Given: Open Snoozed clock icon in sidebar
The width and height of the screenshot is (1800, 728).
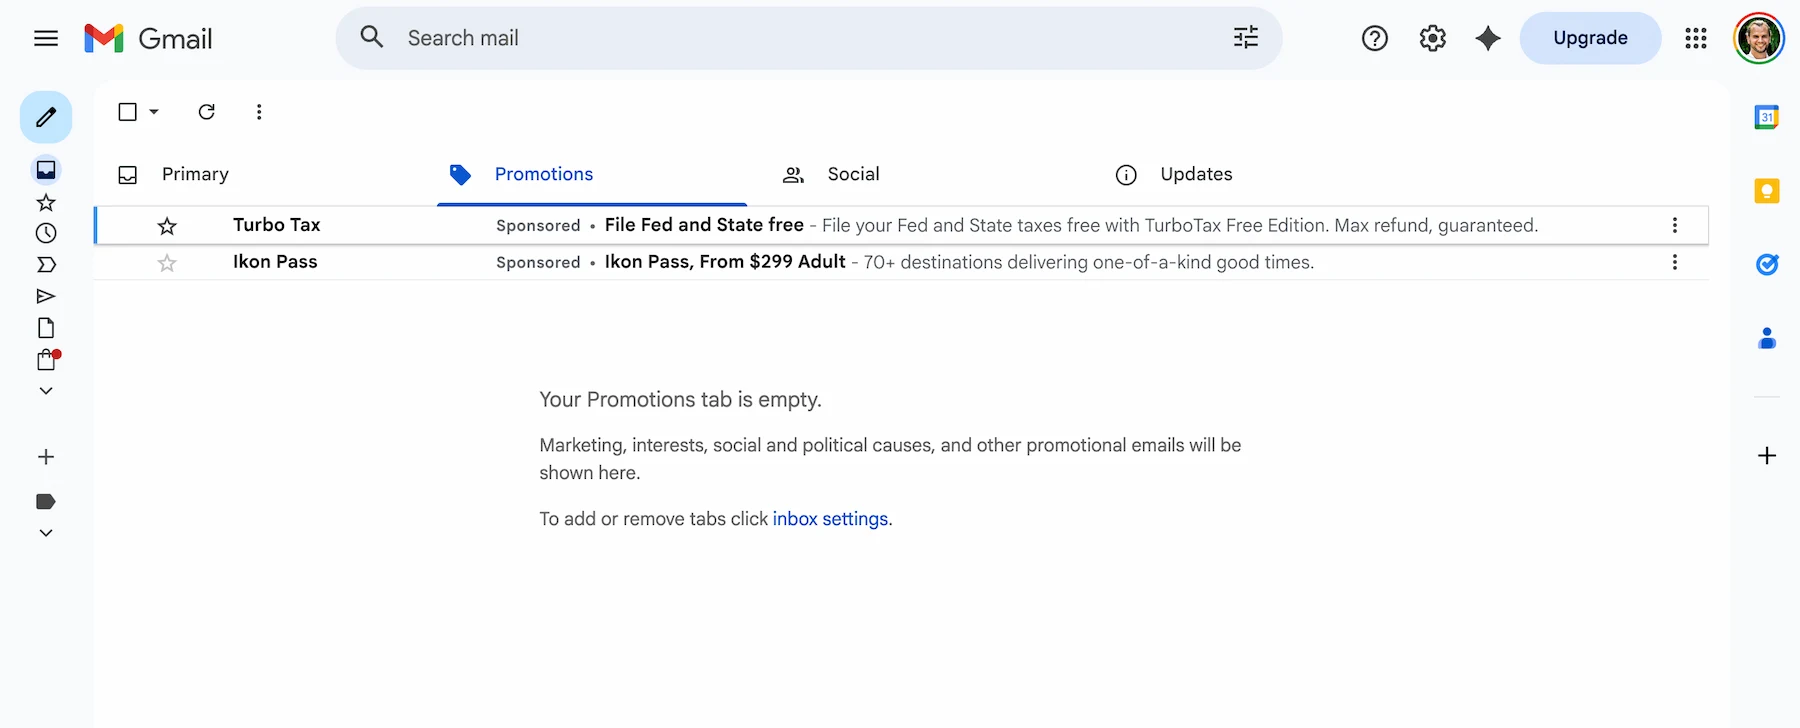Looking at the screenshot, I should pos(46,233).
